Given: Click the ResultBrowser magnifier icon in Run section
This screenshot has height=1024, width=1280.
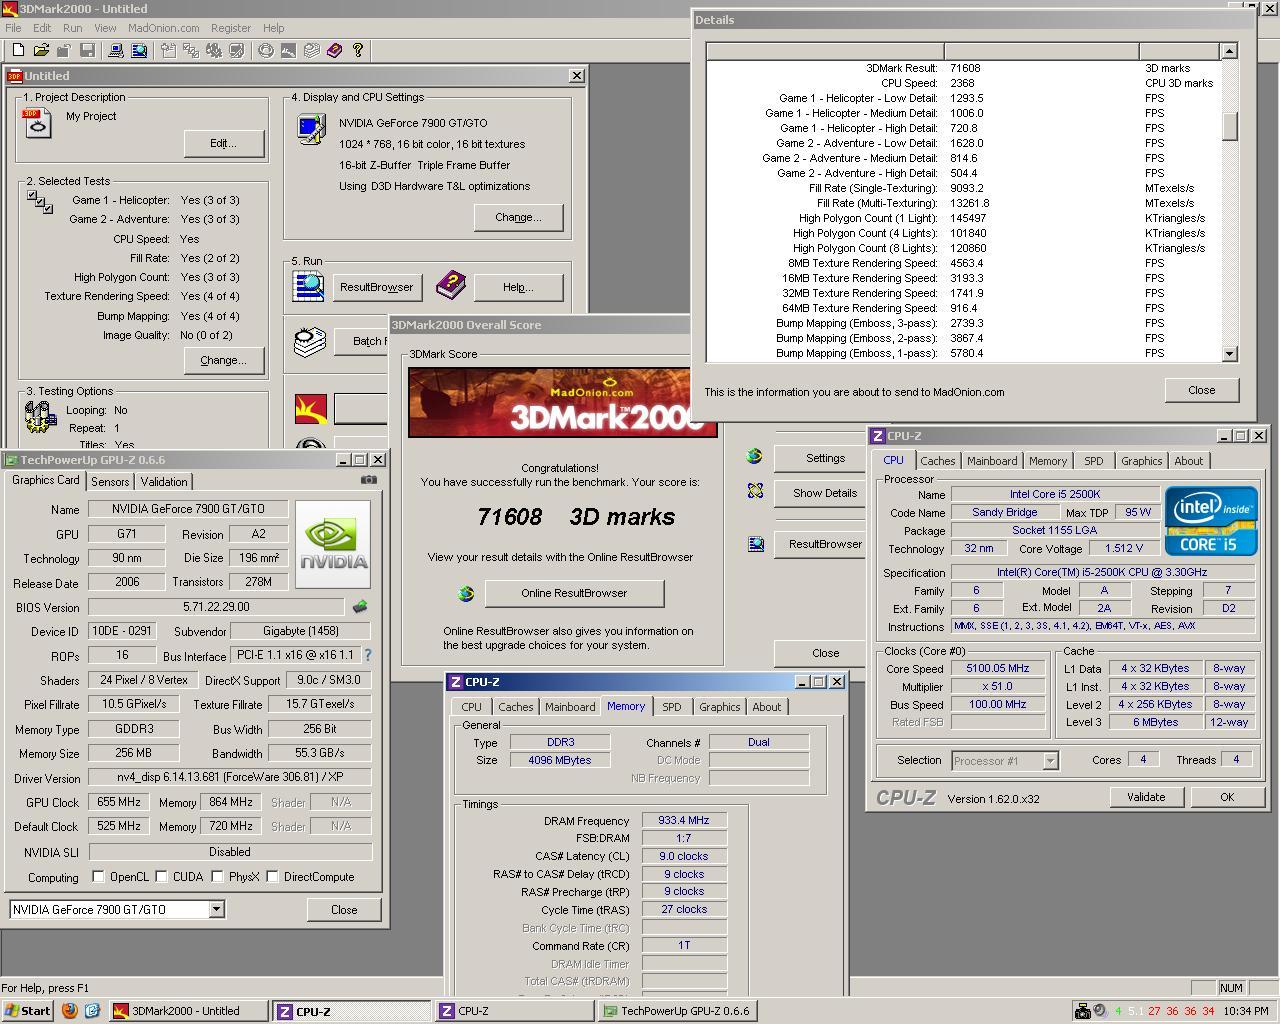Looking at the screenshot, I should pos(308,286).
